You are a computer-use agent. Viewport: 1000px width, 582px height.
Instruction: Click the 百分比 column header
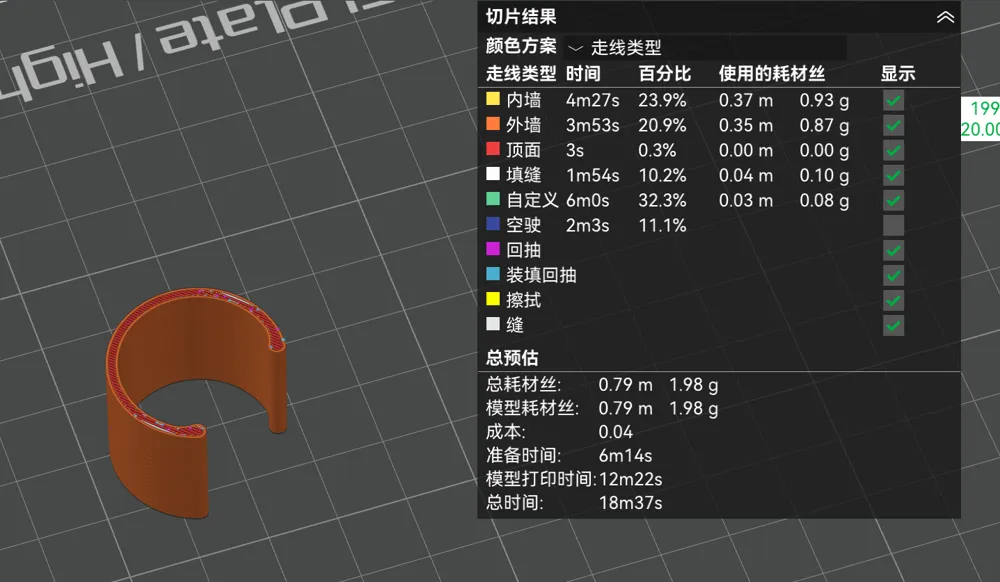[x=665, y=74]
